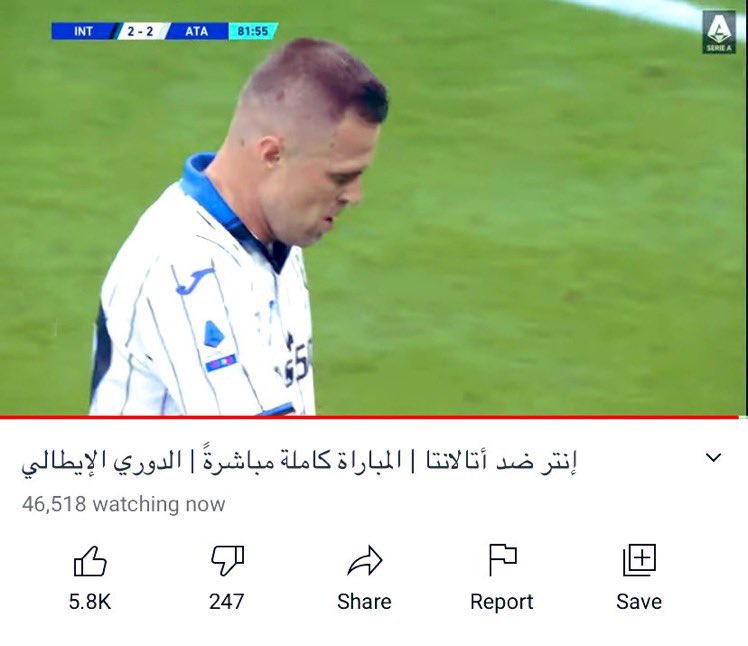Click the ATA team label in scoreboard
Viewport: 748px width, 646px height.
(x=197, y=31)
